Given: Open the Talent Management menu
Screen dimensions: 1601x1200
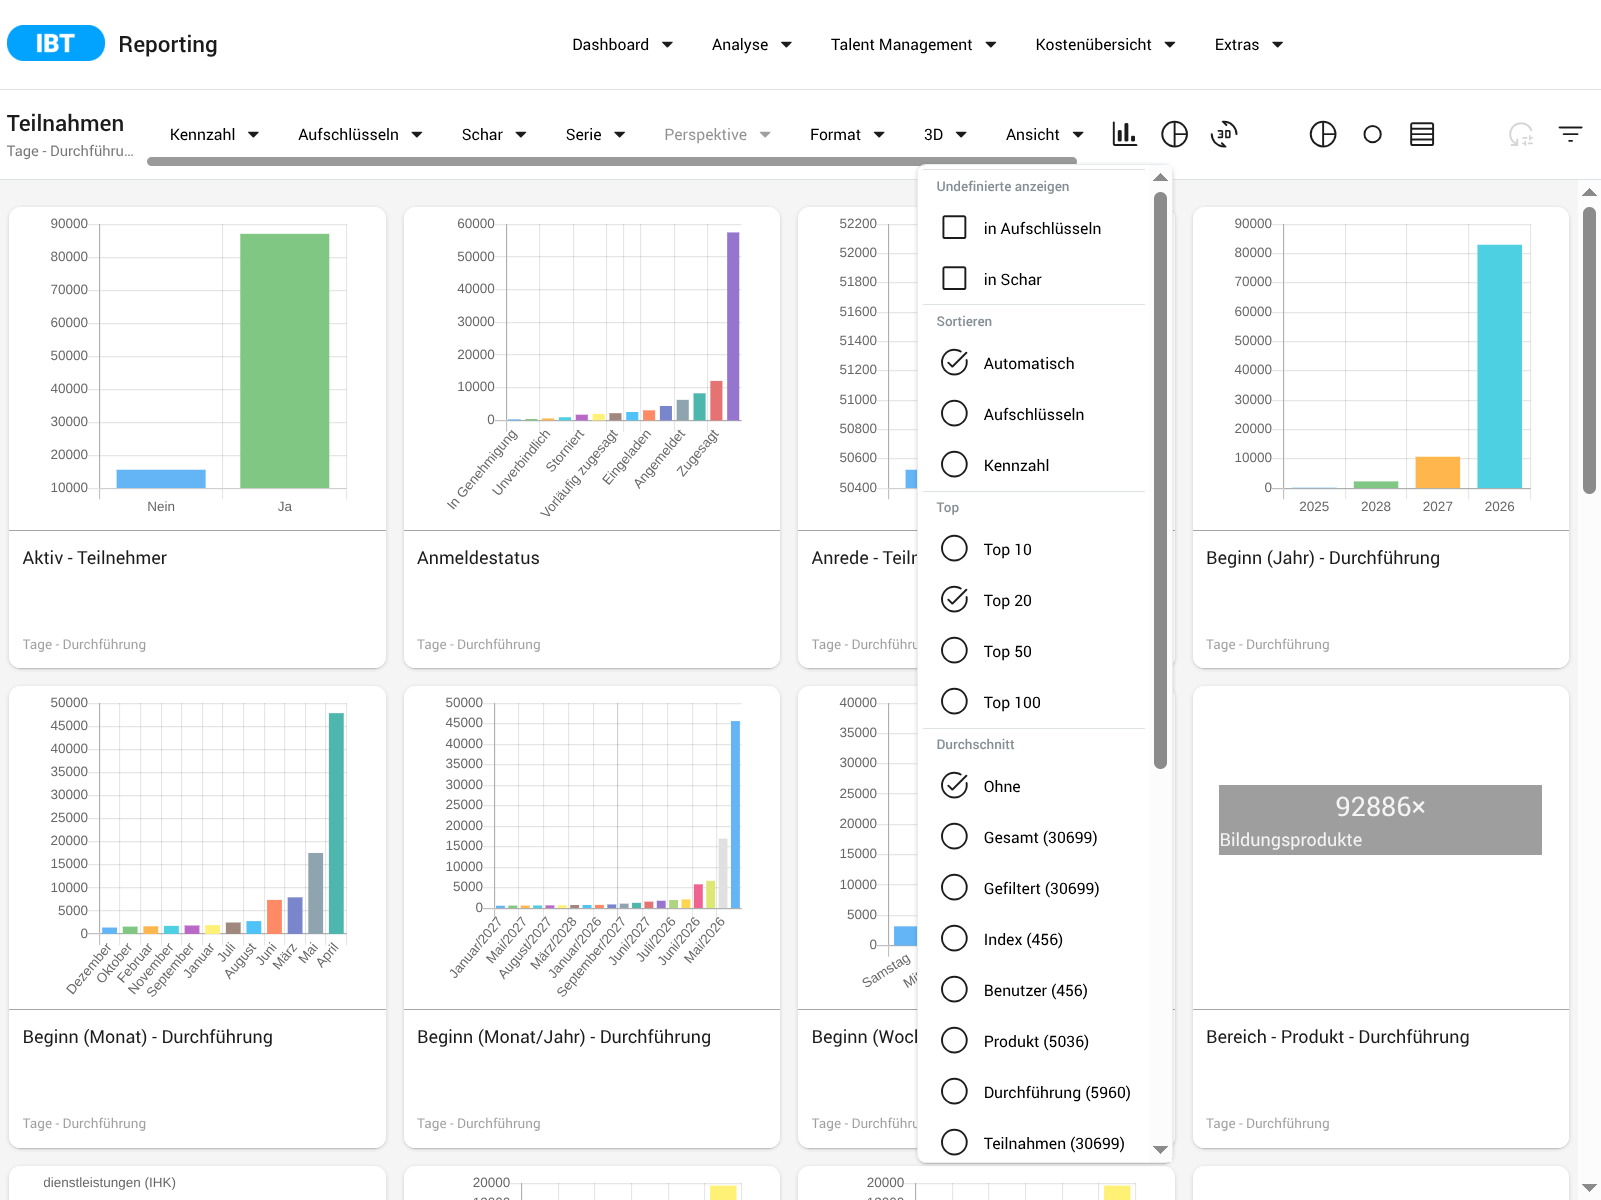Looking at the screenshot, I should pos(913,45).
